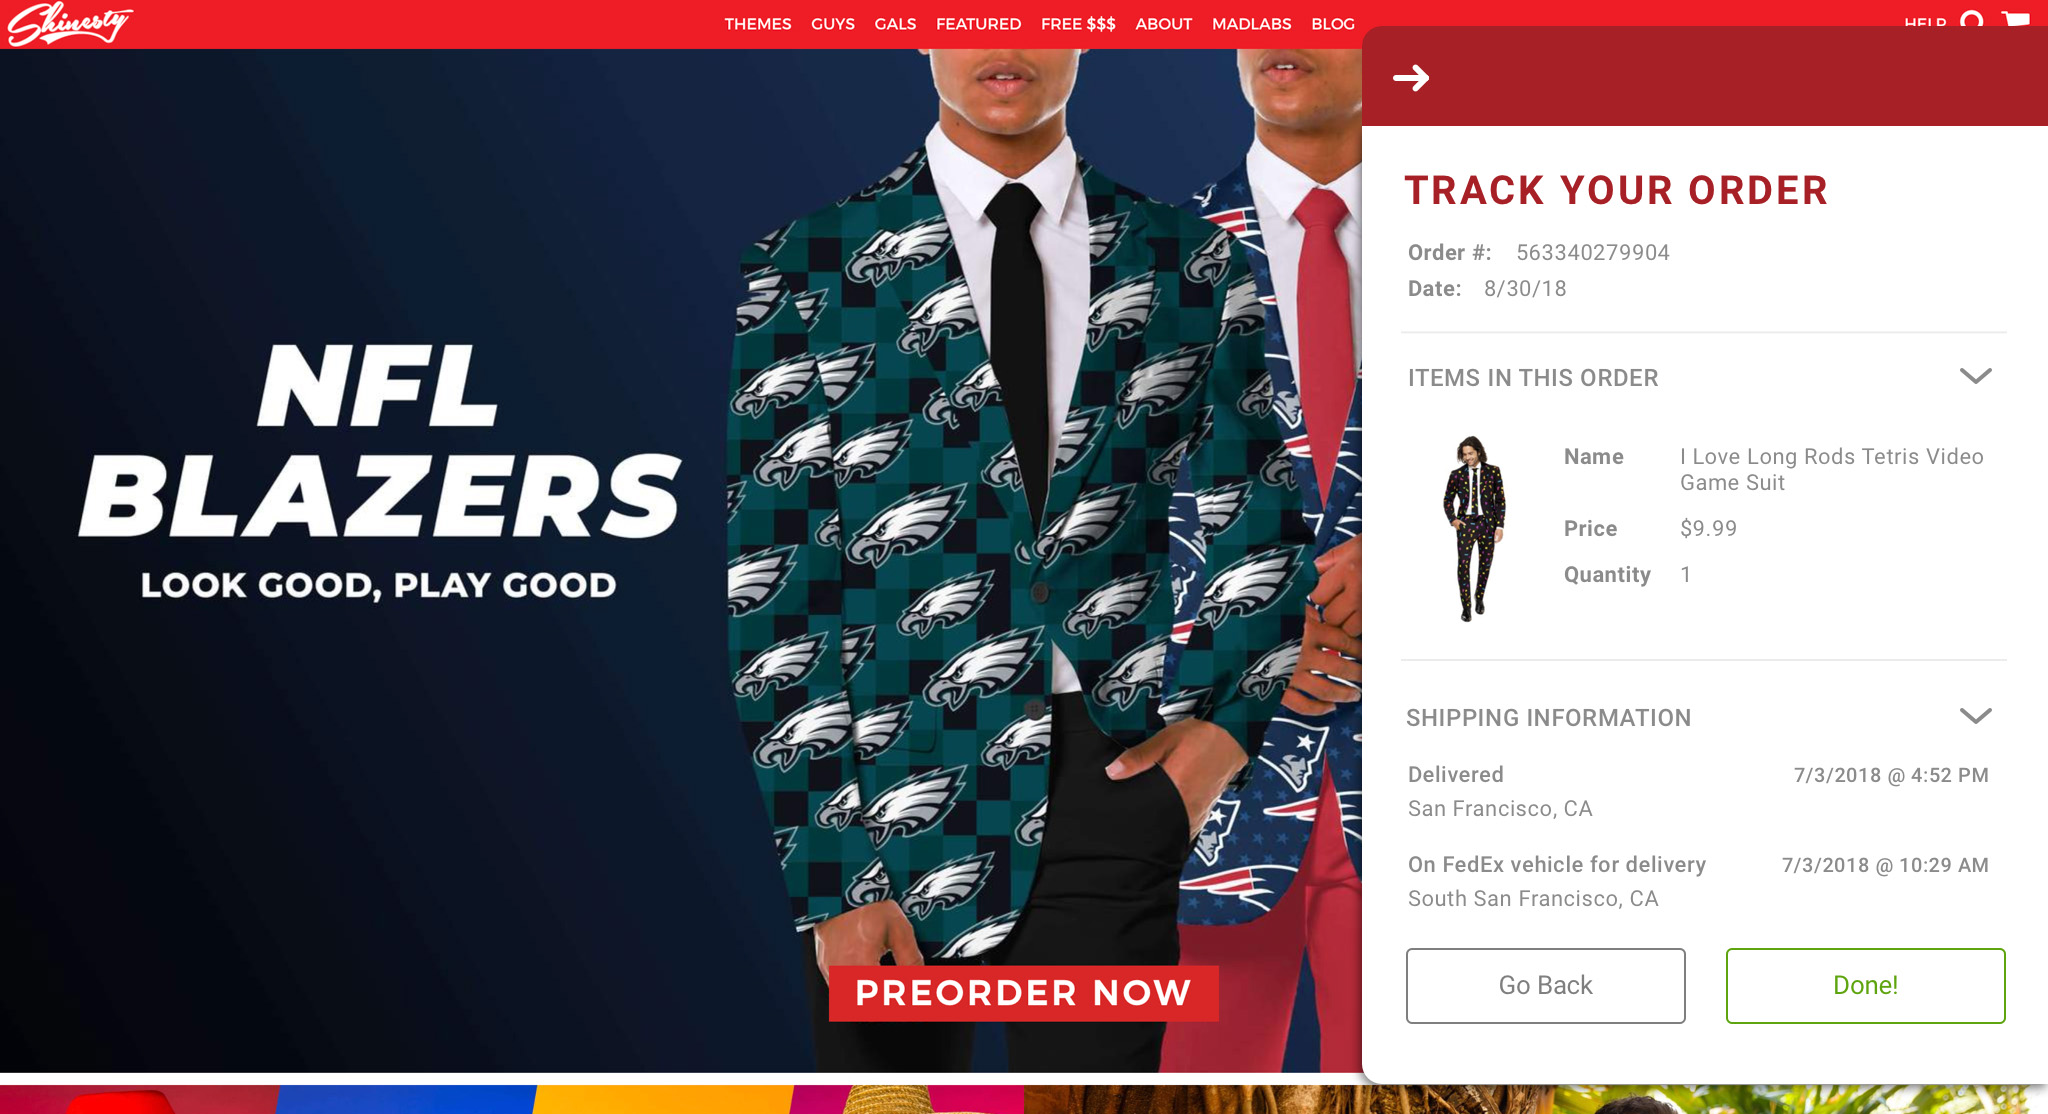
Task: Open the About page link
Action: point(1163,24)
